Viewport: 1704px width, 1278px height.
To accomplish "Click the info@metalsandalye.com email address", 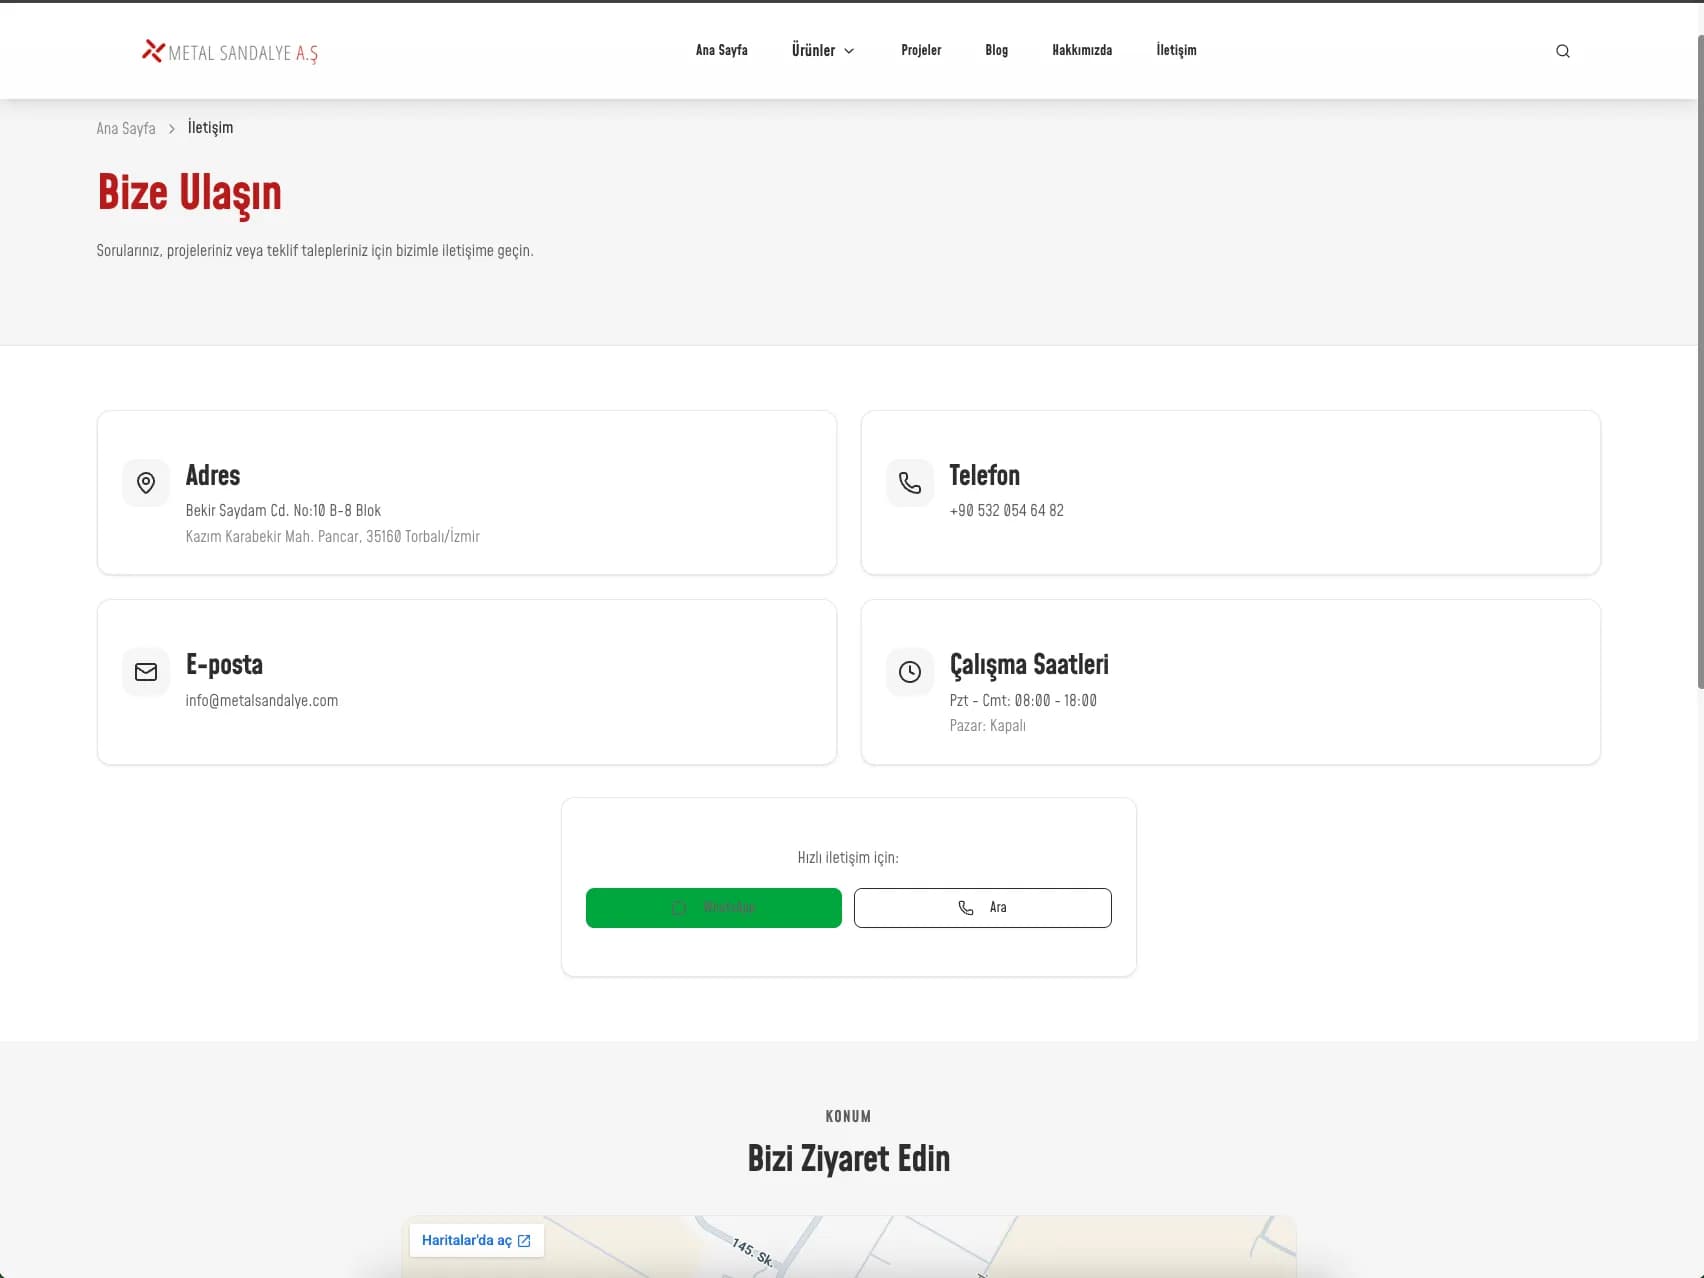I will pos(262,700).
